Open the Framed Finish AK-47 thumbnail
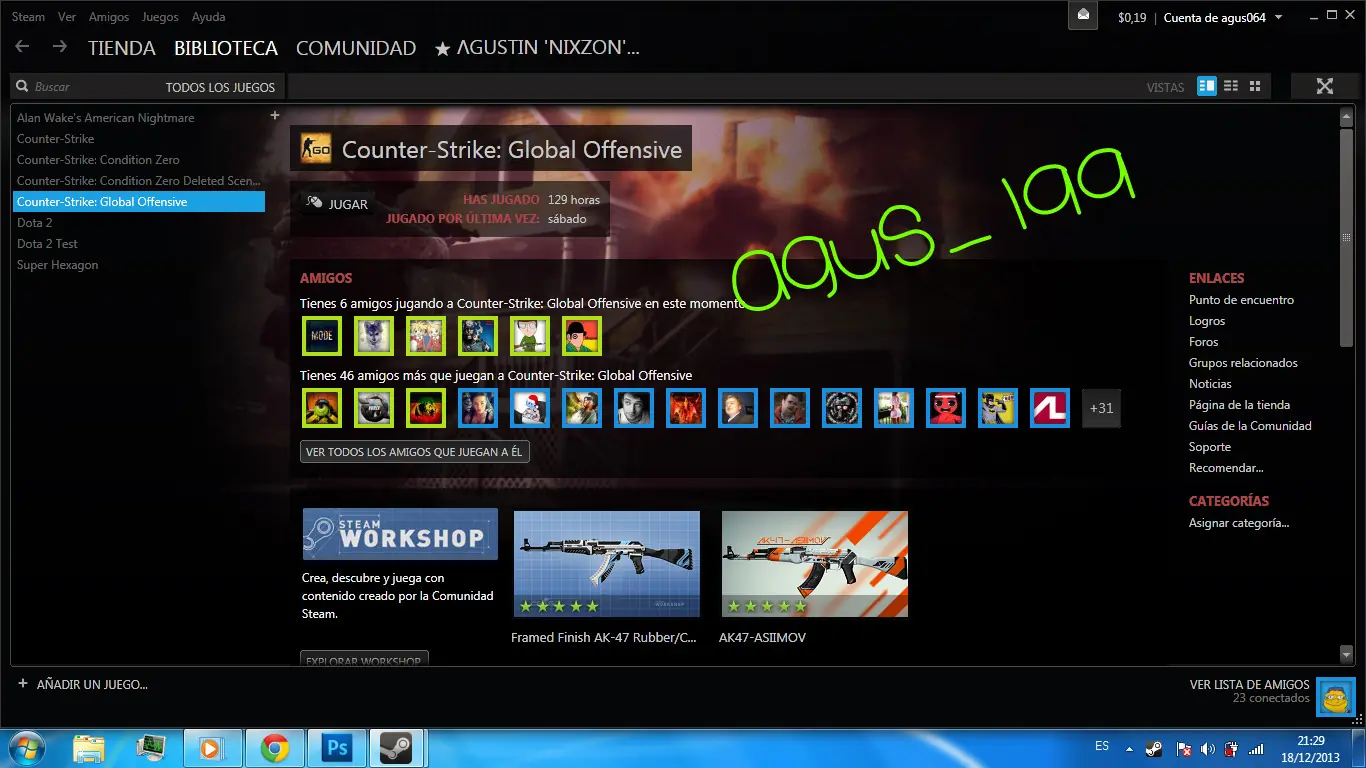The height and width of the screenshot is (768, 1366). pyautogui.click(x=607, y=564)
